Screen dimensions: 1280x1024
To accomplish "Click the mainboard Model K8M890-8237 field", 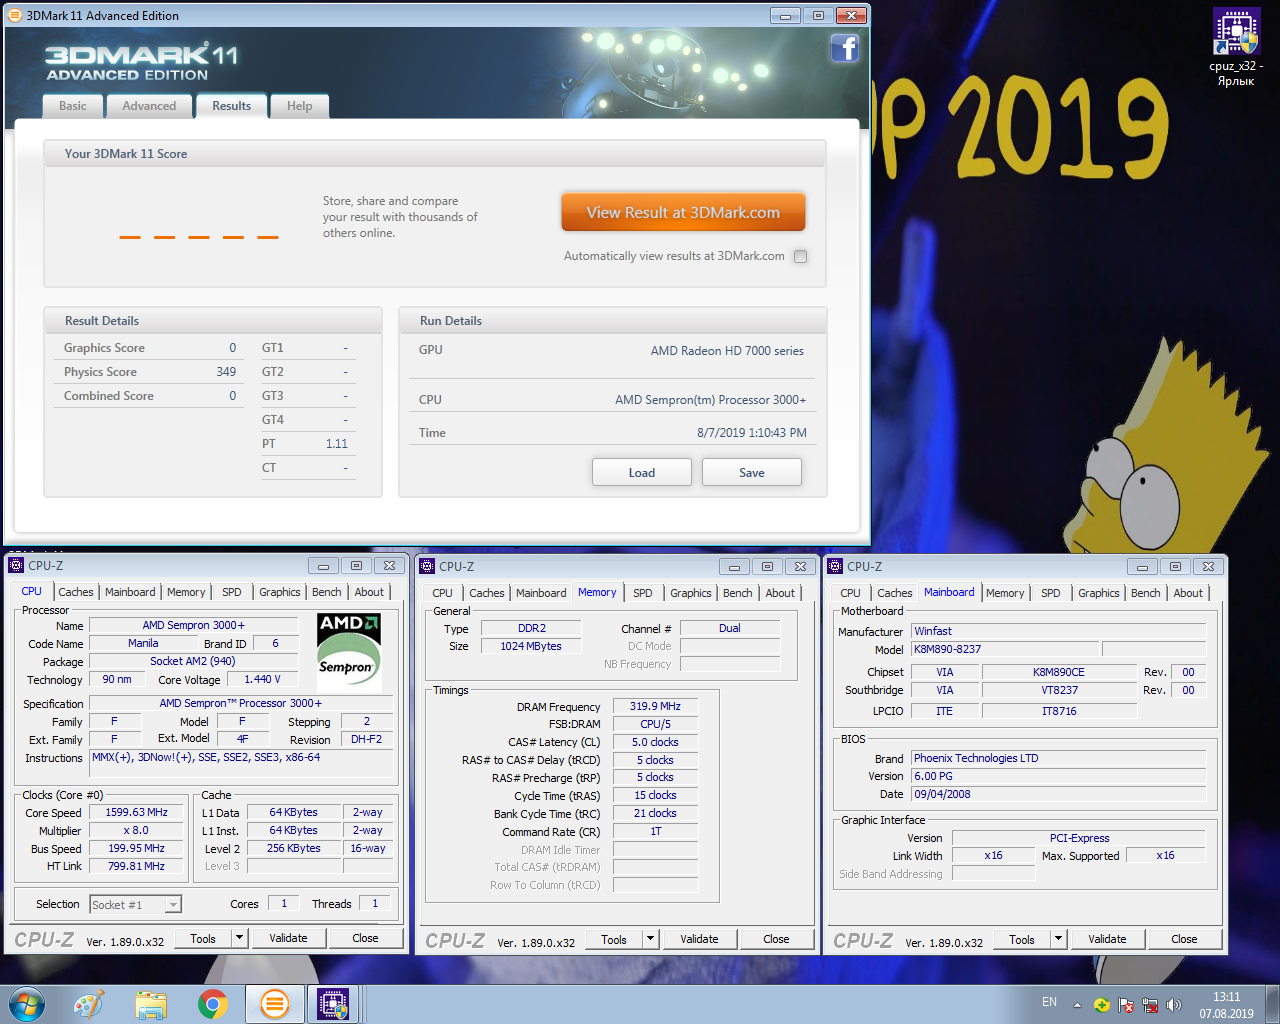I will pos(1004,649).
